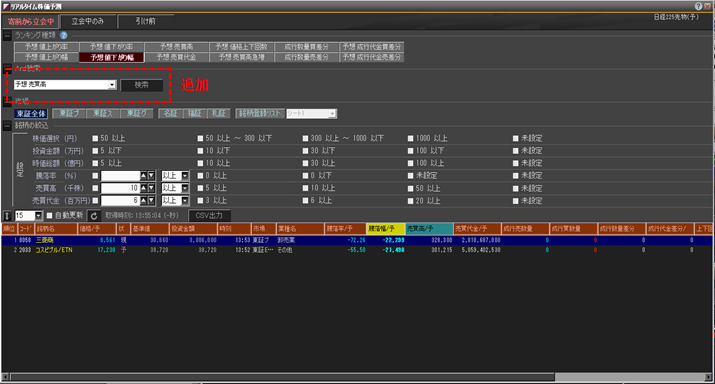Viewport: 715px width, 384px height.
Task: Select 予想値上がり率 ranking
Action: (x=46, y=47)
